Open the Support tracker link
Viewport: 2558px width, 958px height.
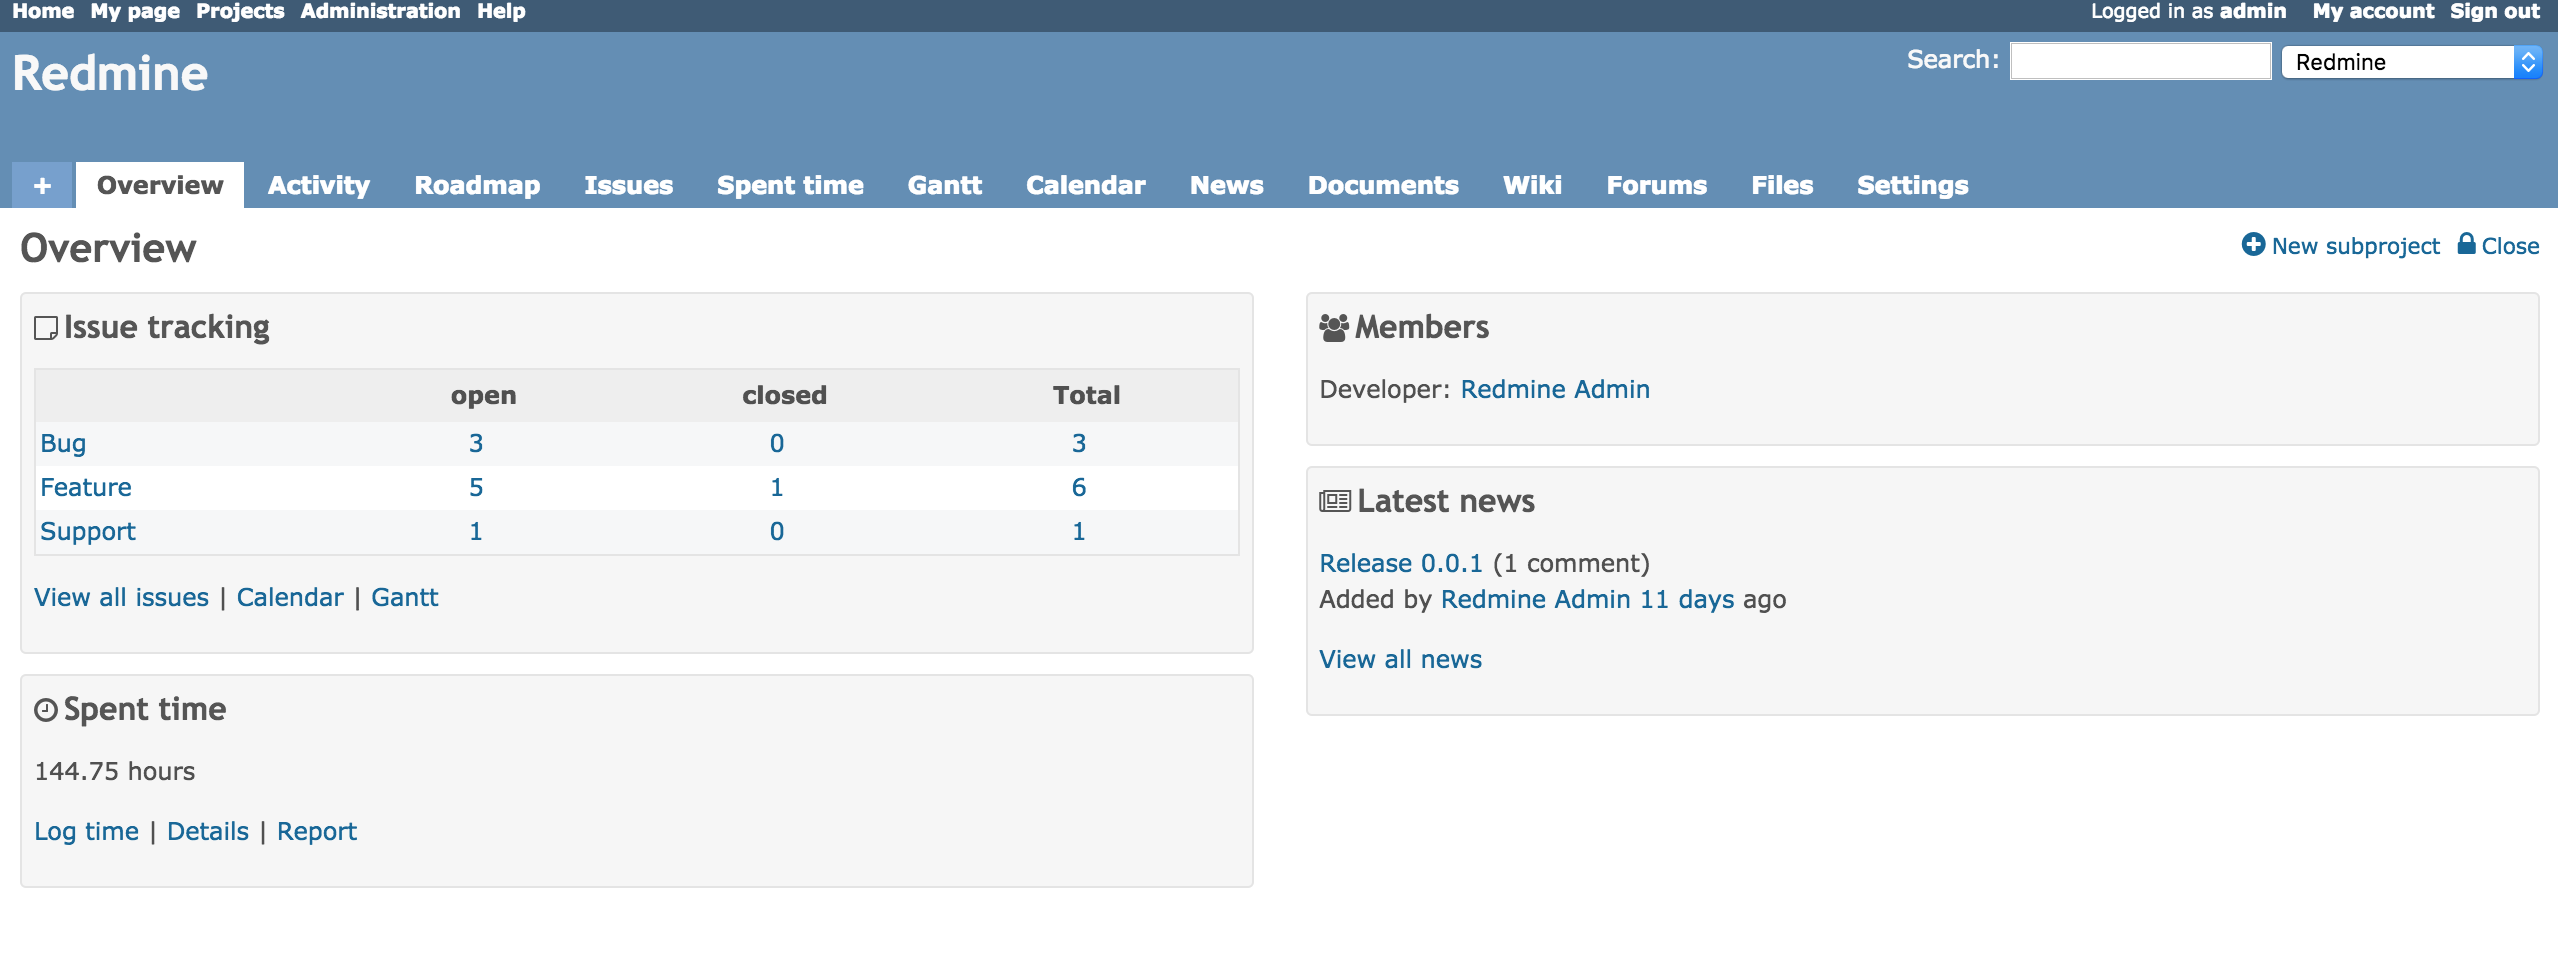88,531
